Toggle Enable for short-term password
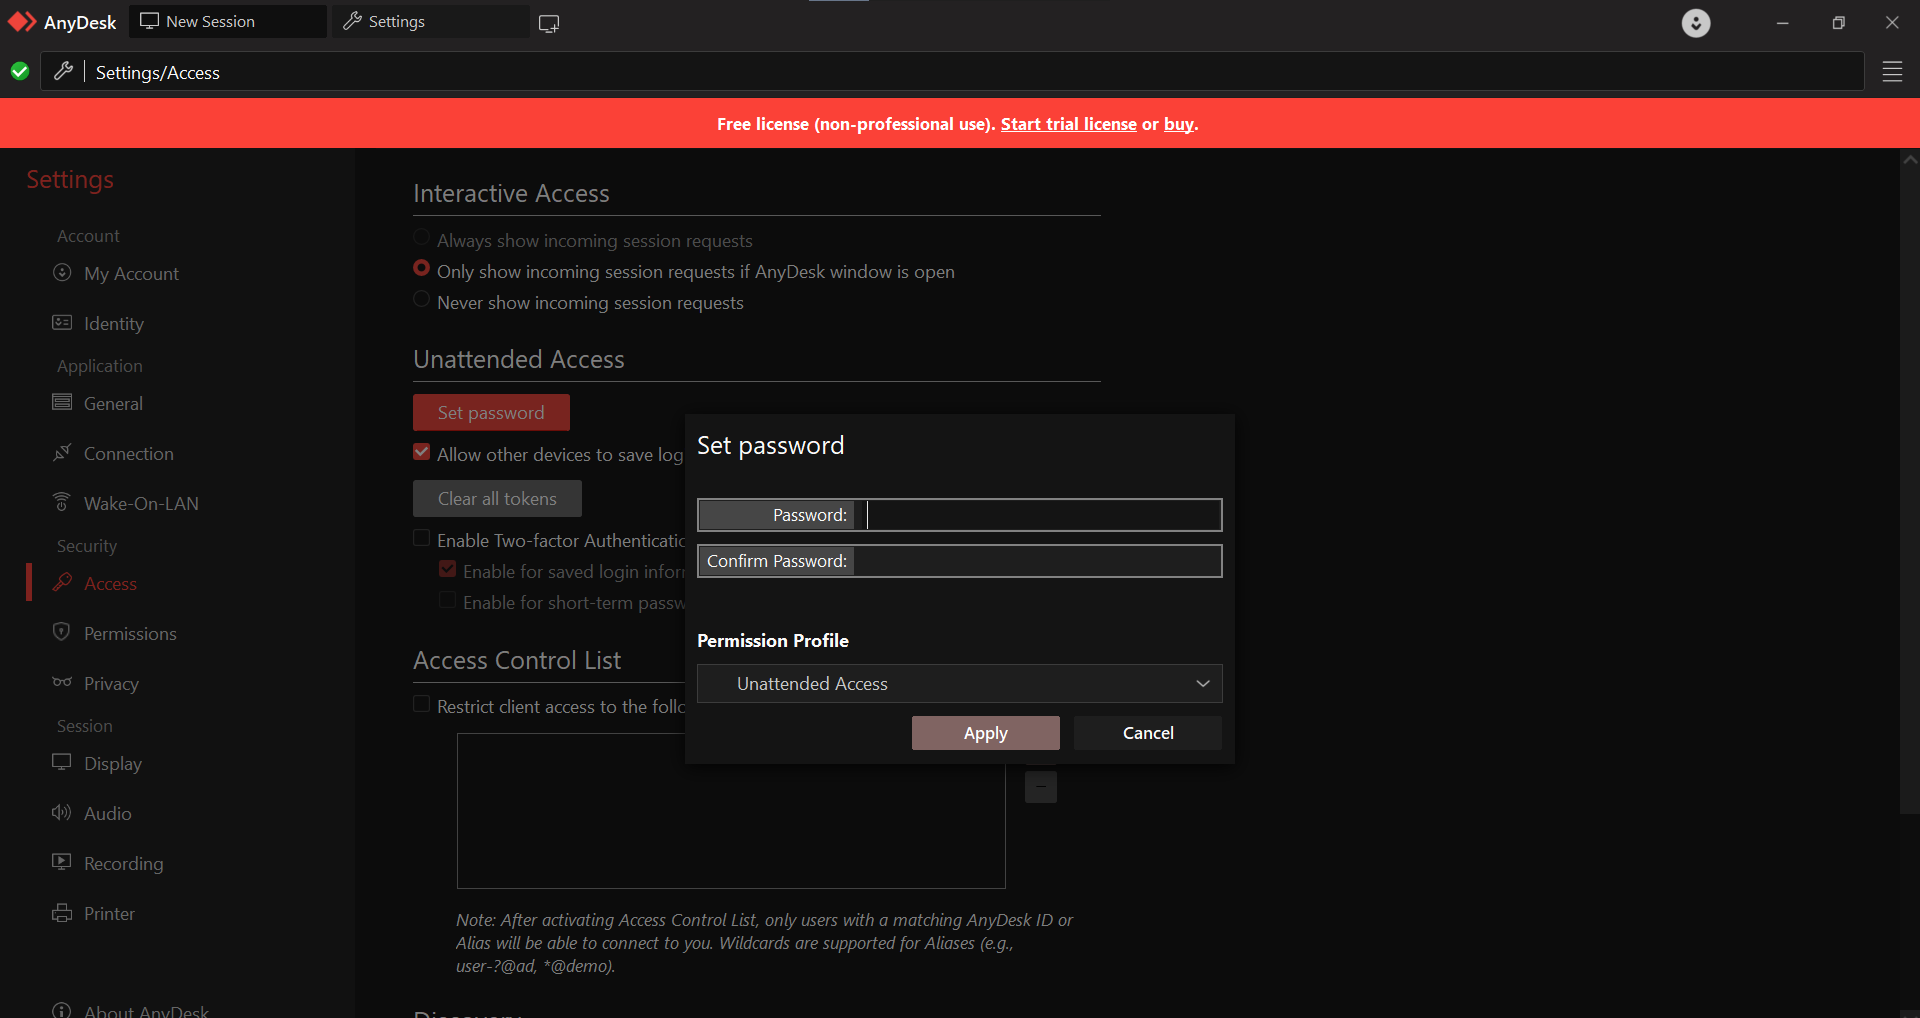 (448, 600)
